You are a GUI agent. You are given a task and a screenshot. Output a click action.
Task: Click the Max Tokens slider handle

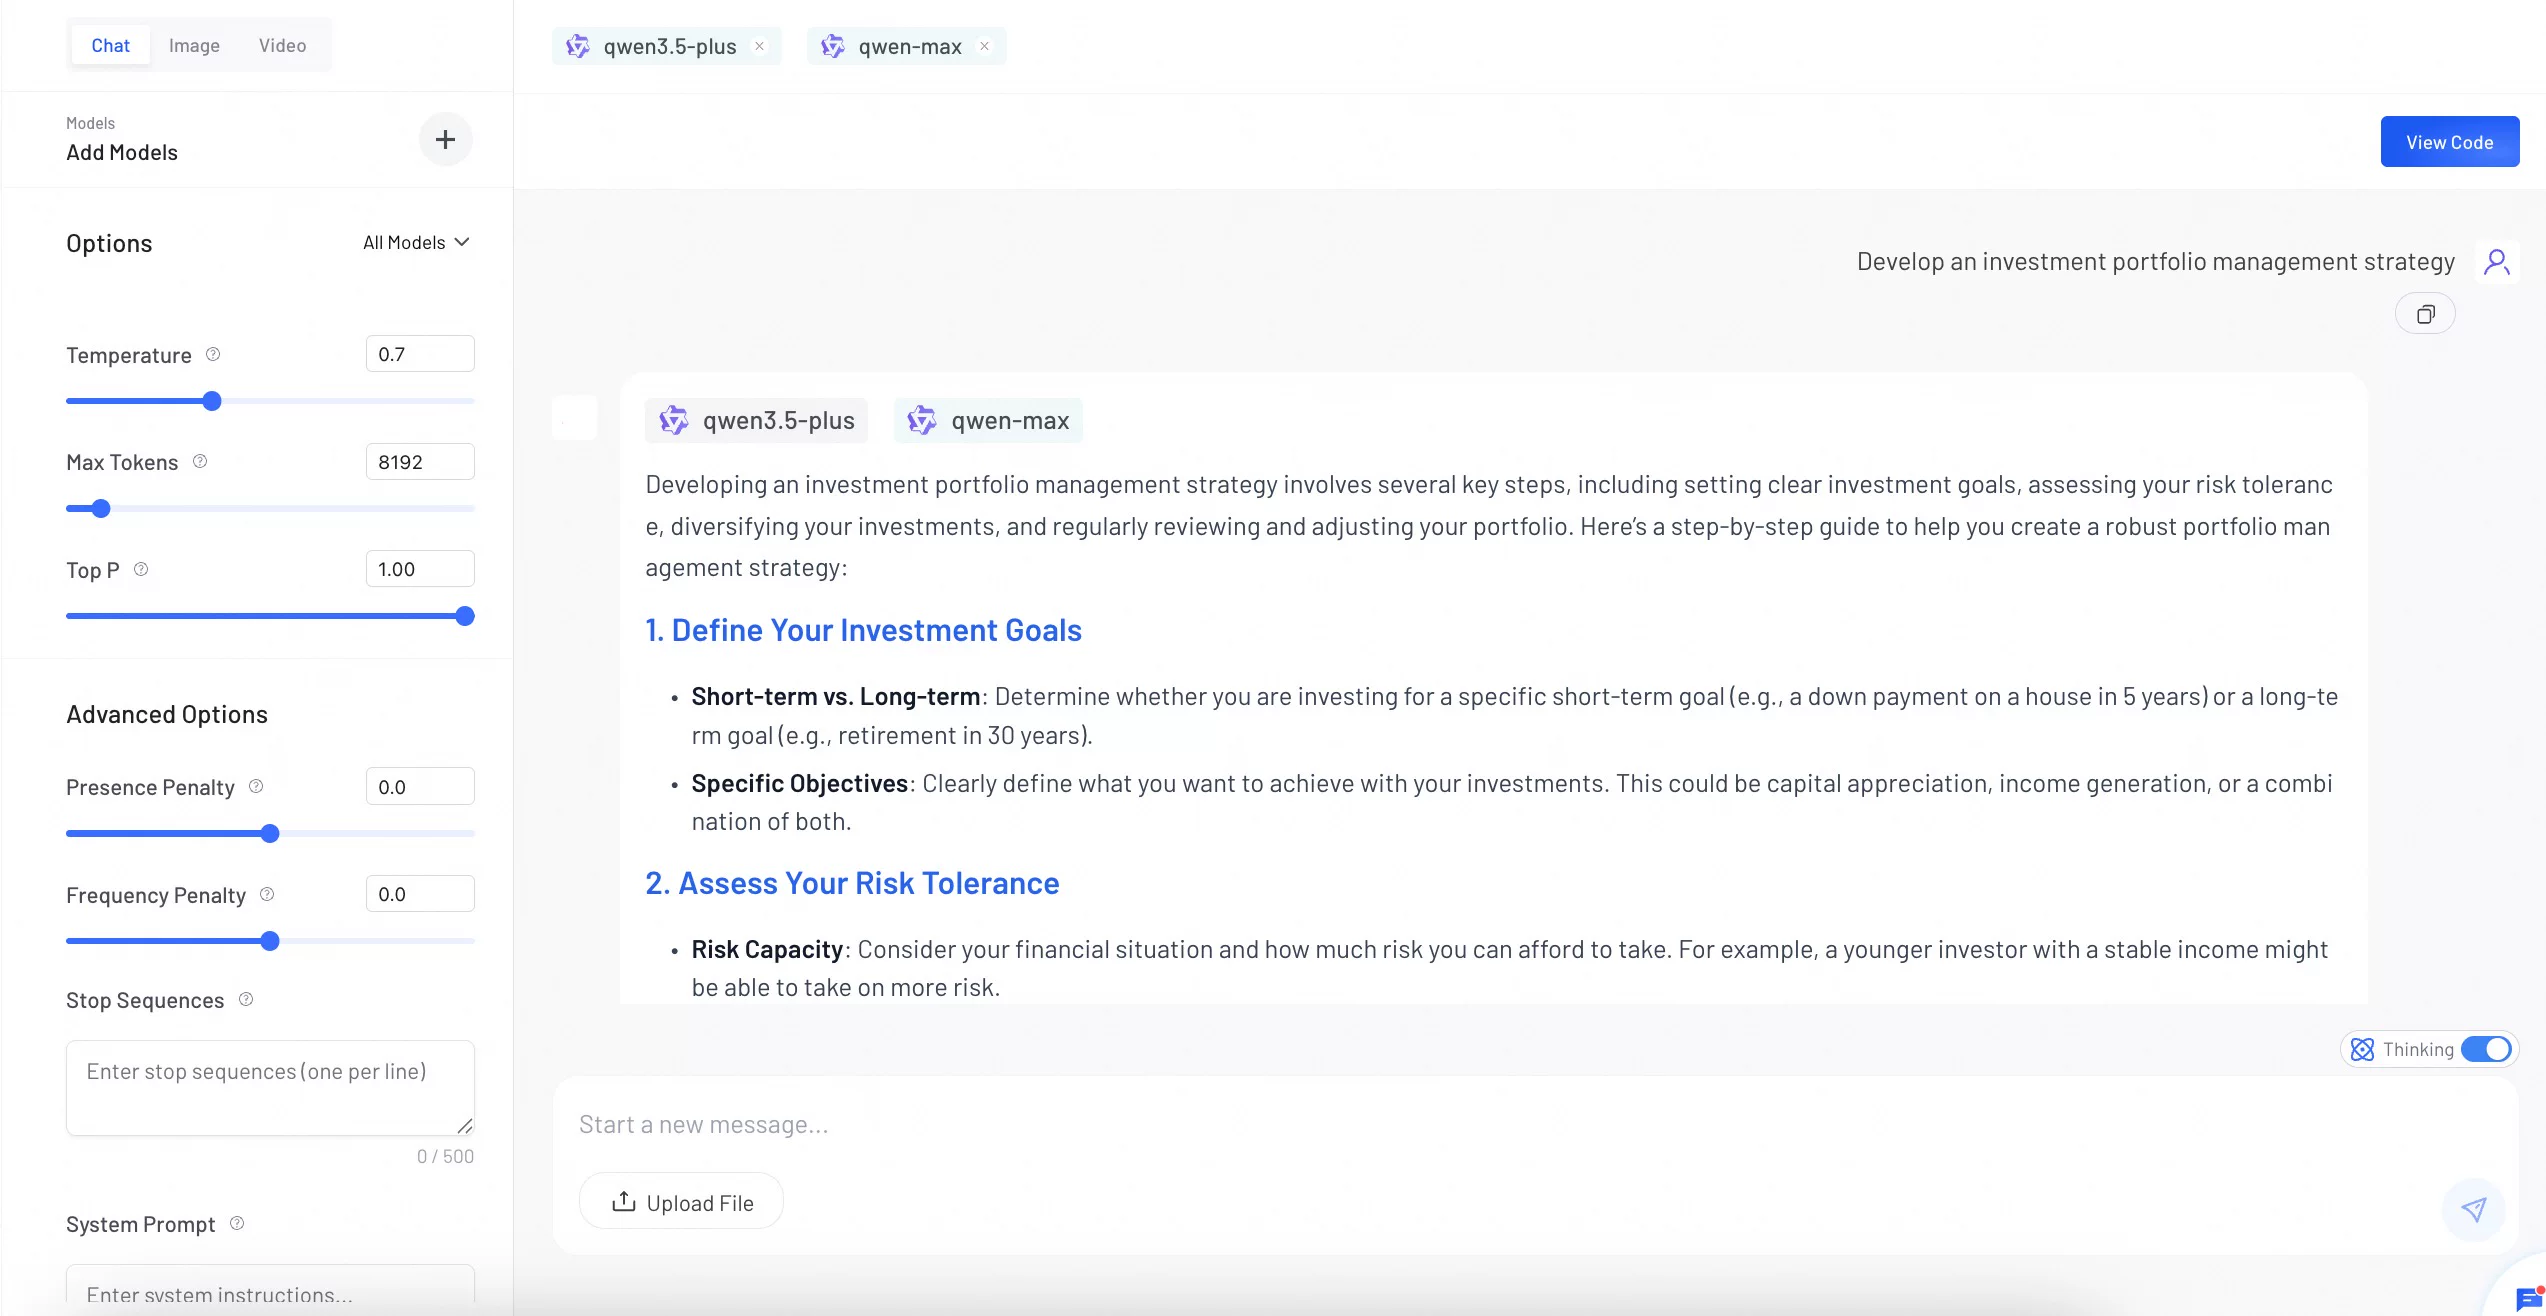click(x=101, y=508)
